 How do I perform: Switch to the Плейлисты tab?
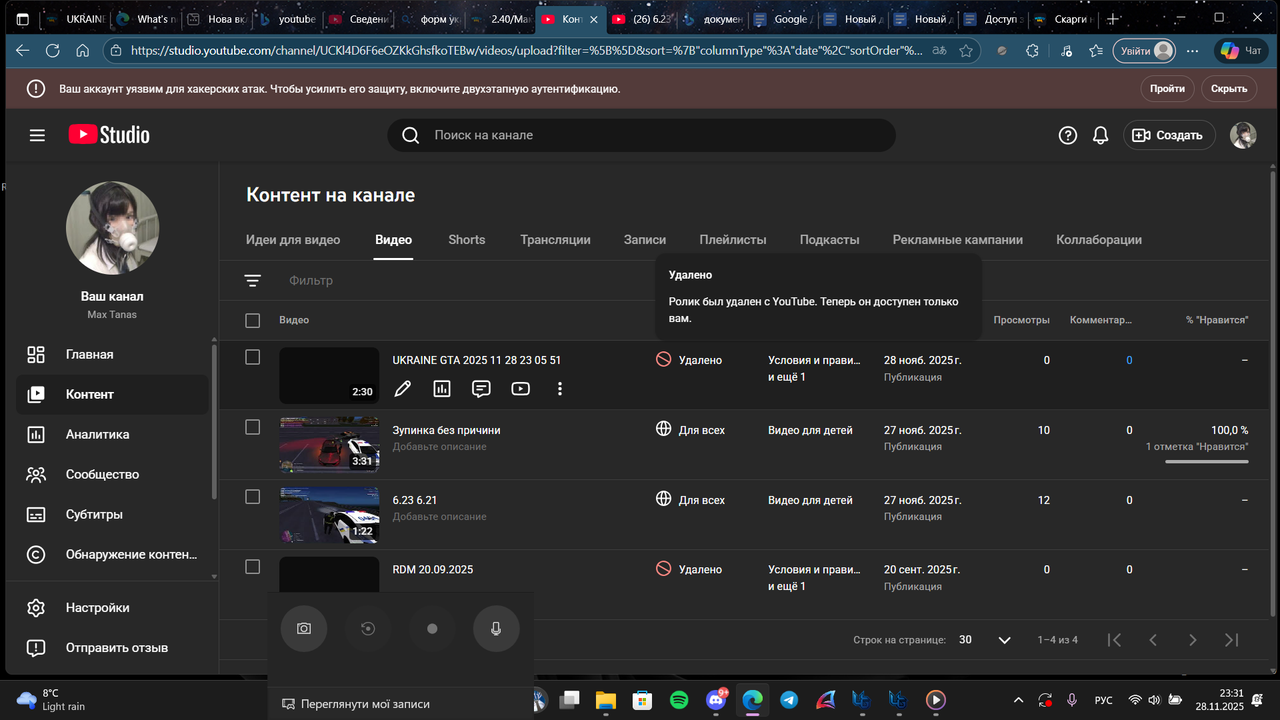point(733,240)
